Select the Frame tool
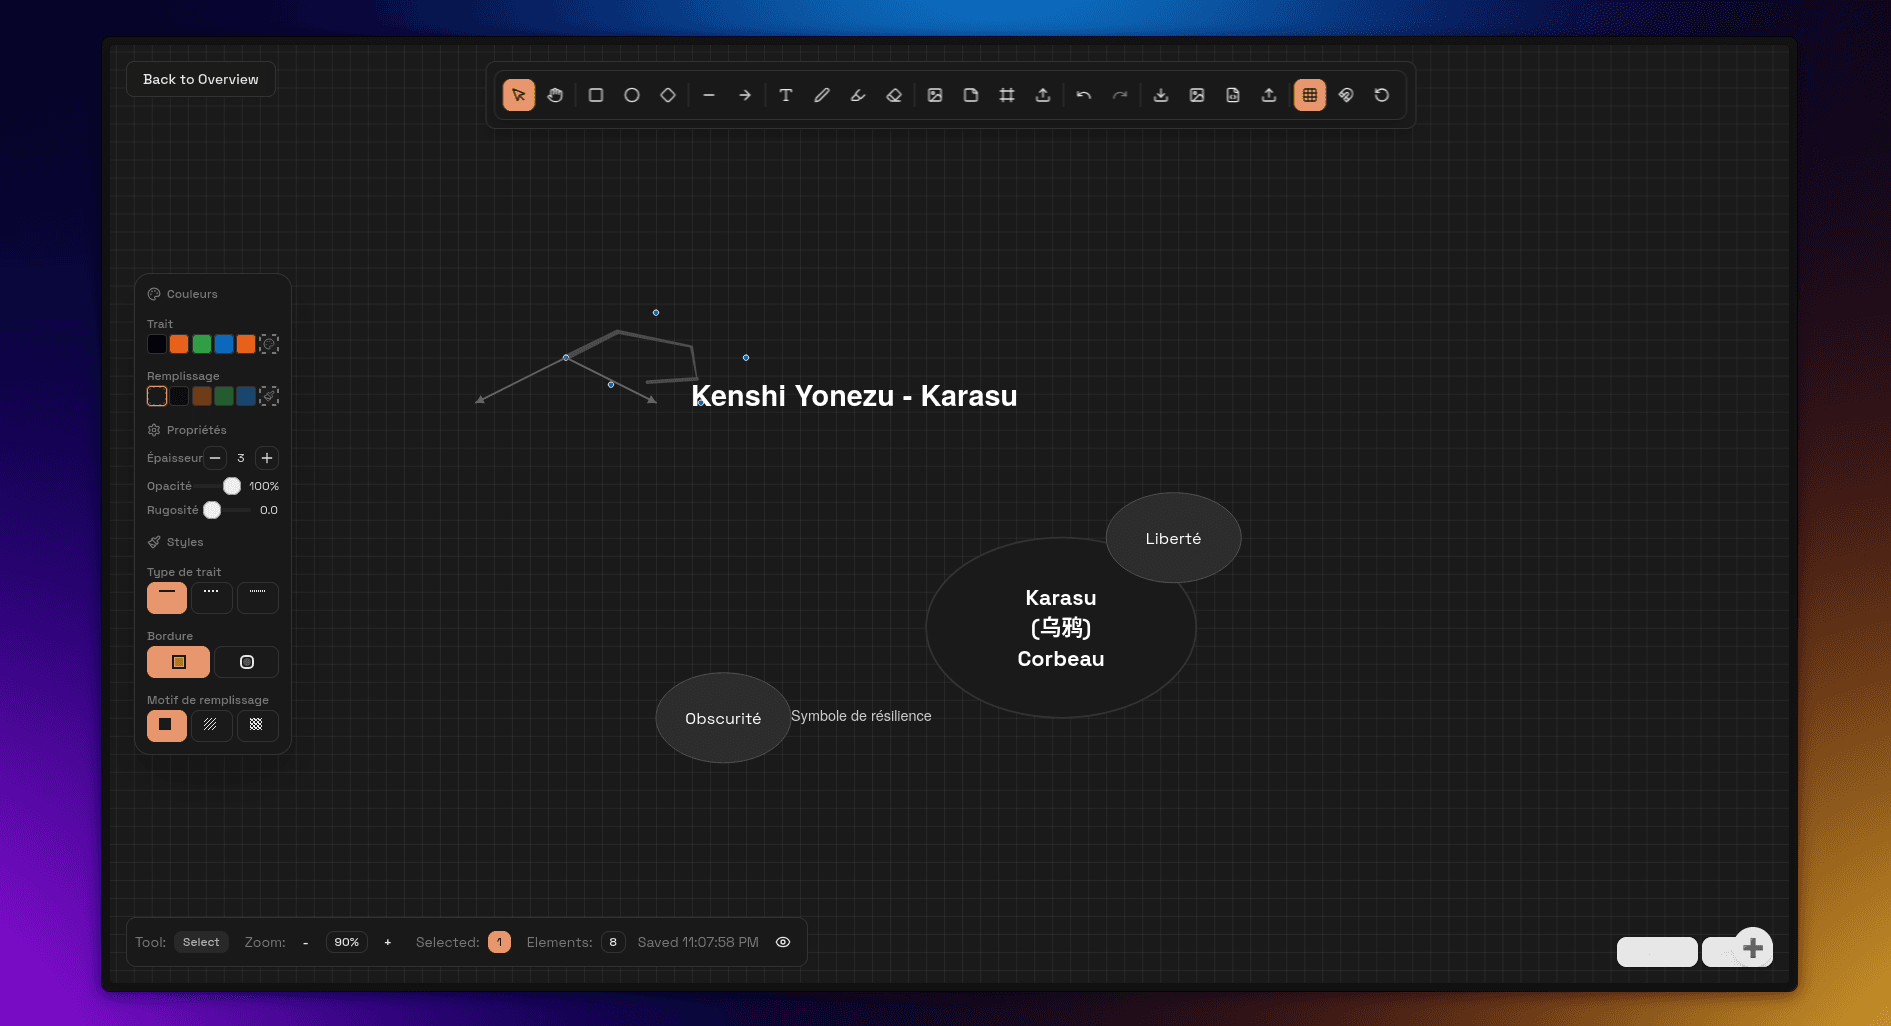Image resolution: width=1891 pixels, height=1026 pixels. click(x=1007, y=95)
